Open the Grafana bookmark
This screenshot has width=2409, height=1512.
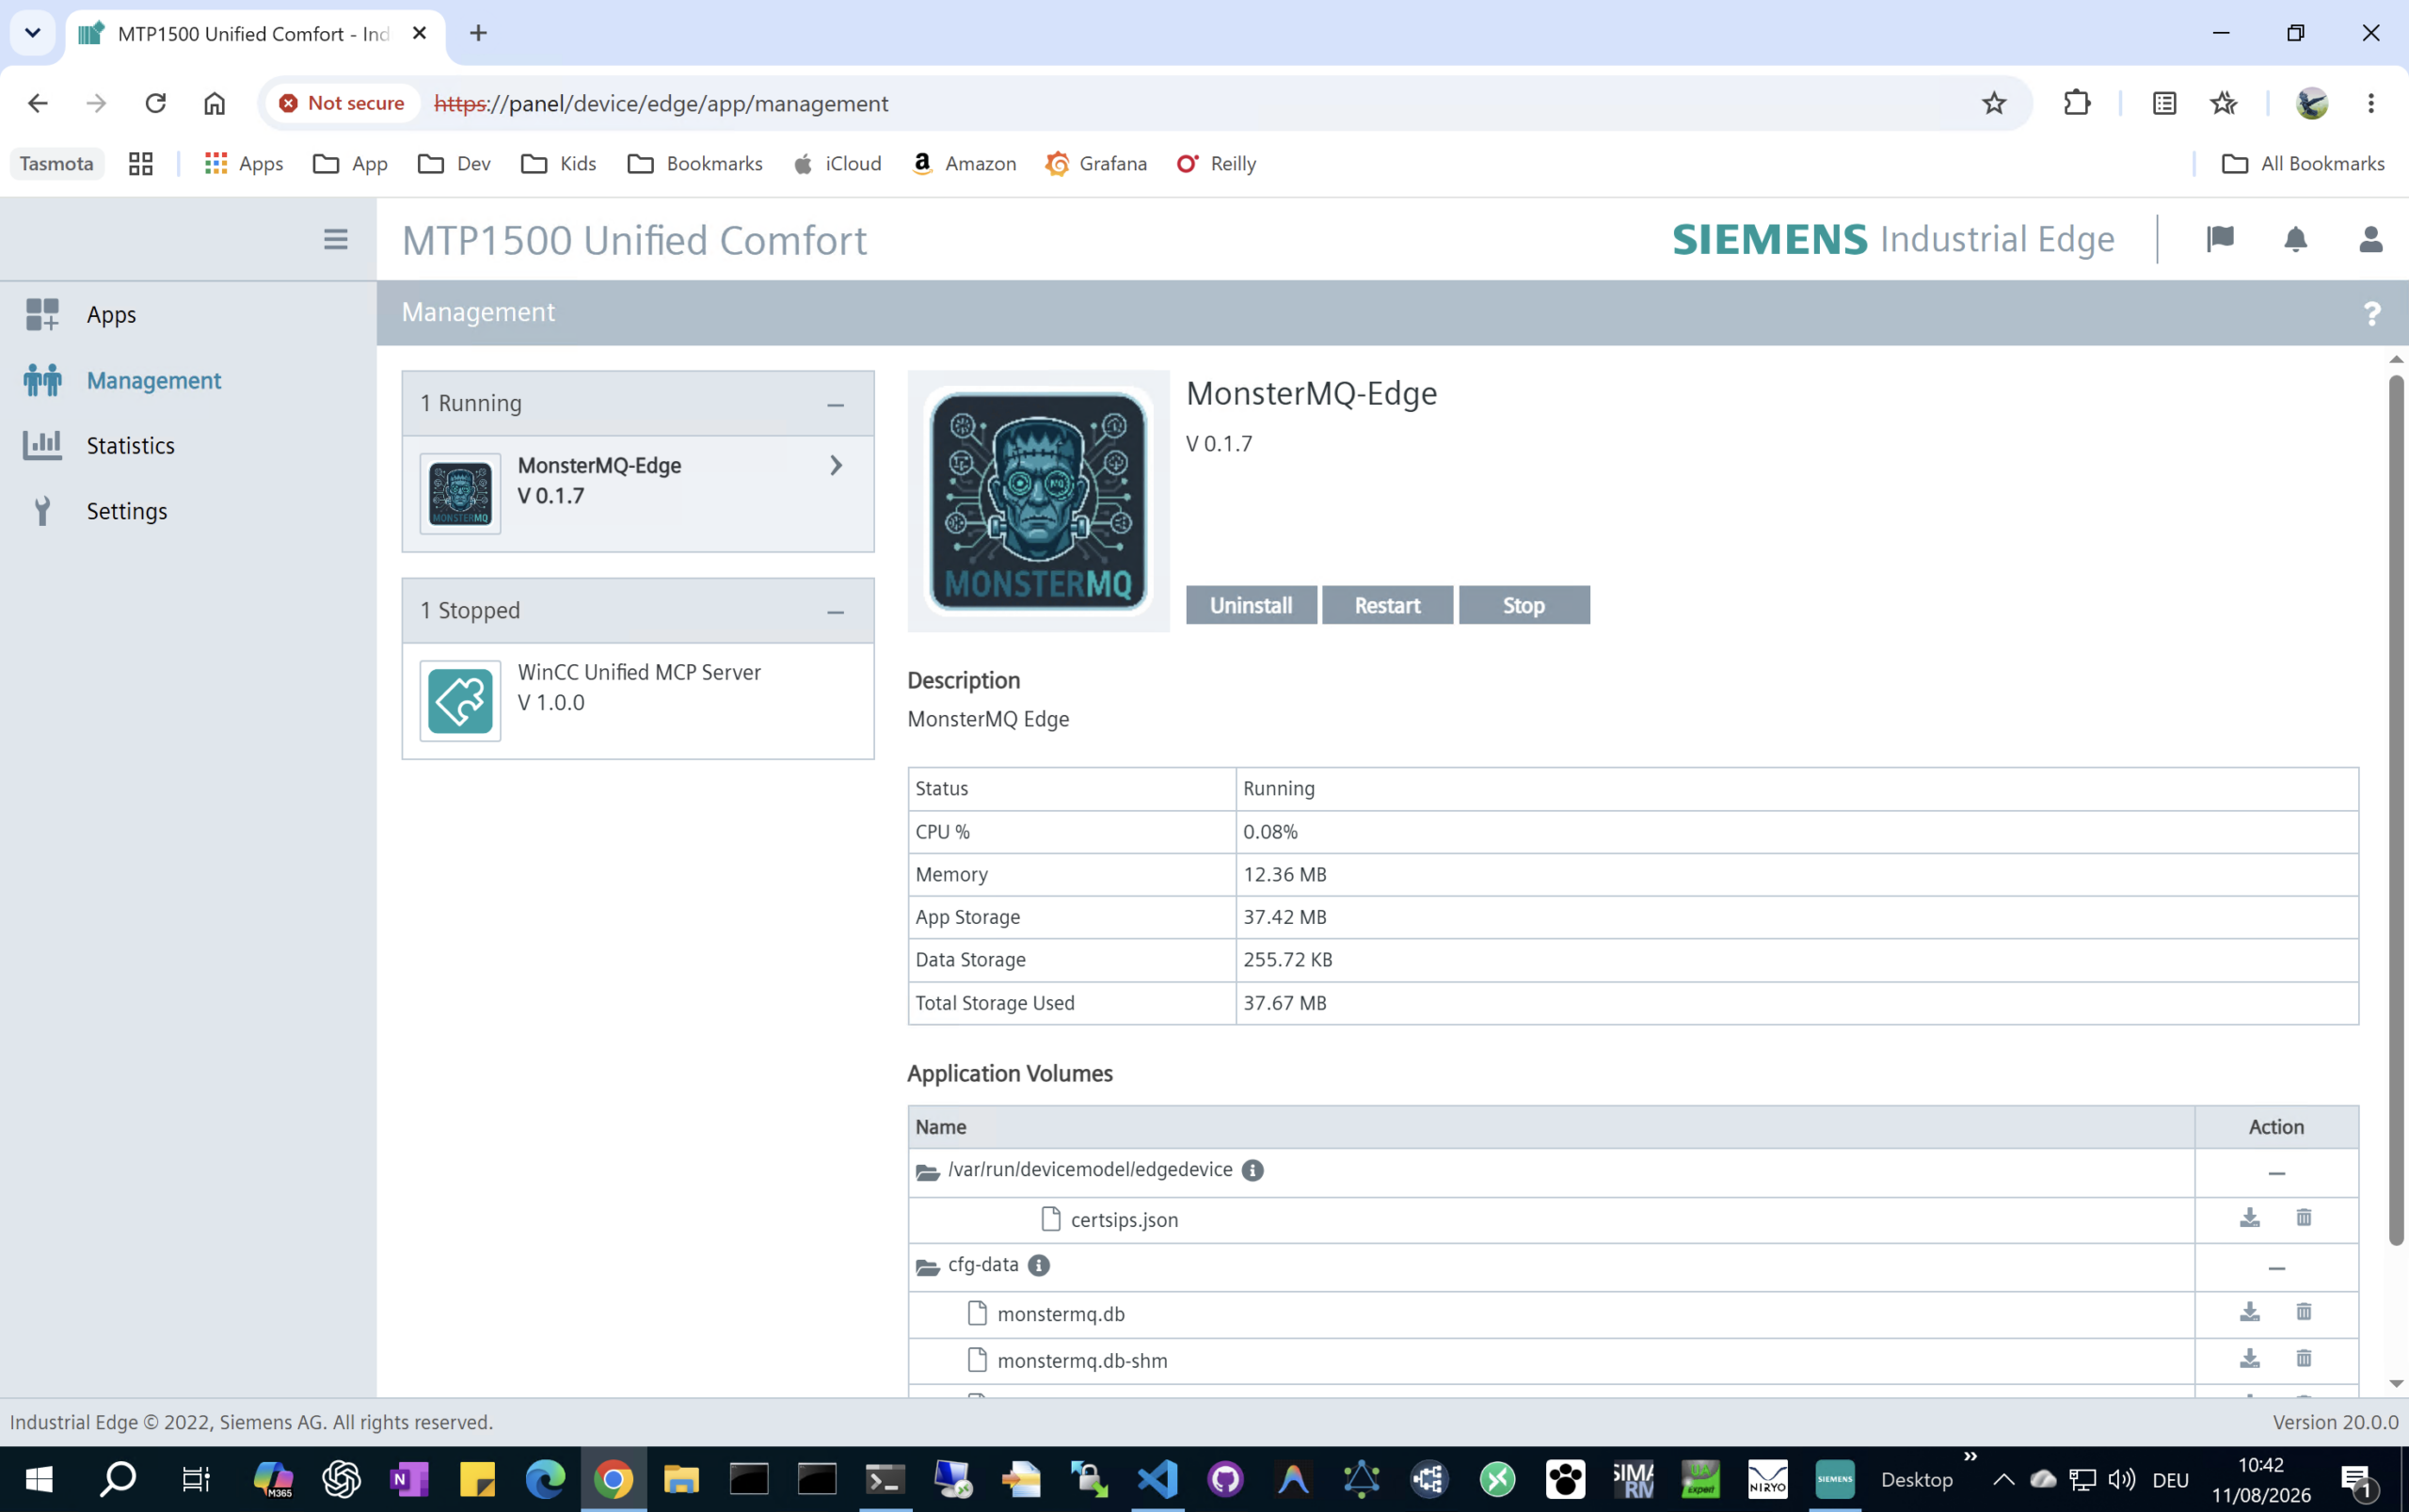[x=1096, y=164]
